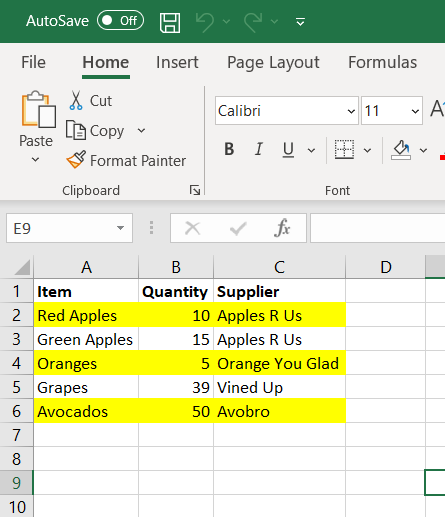
Task: Open the Page Layout tab
Action: (x=273, y=63)
